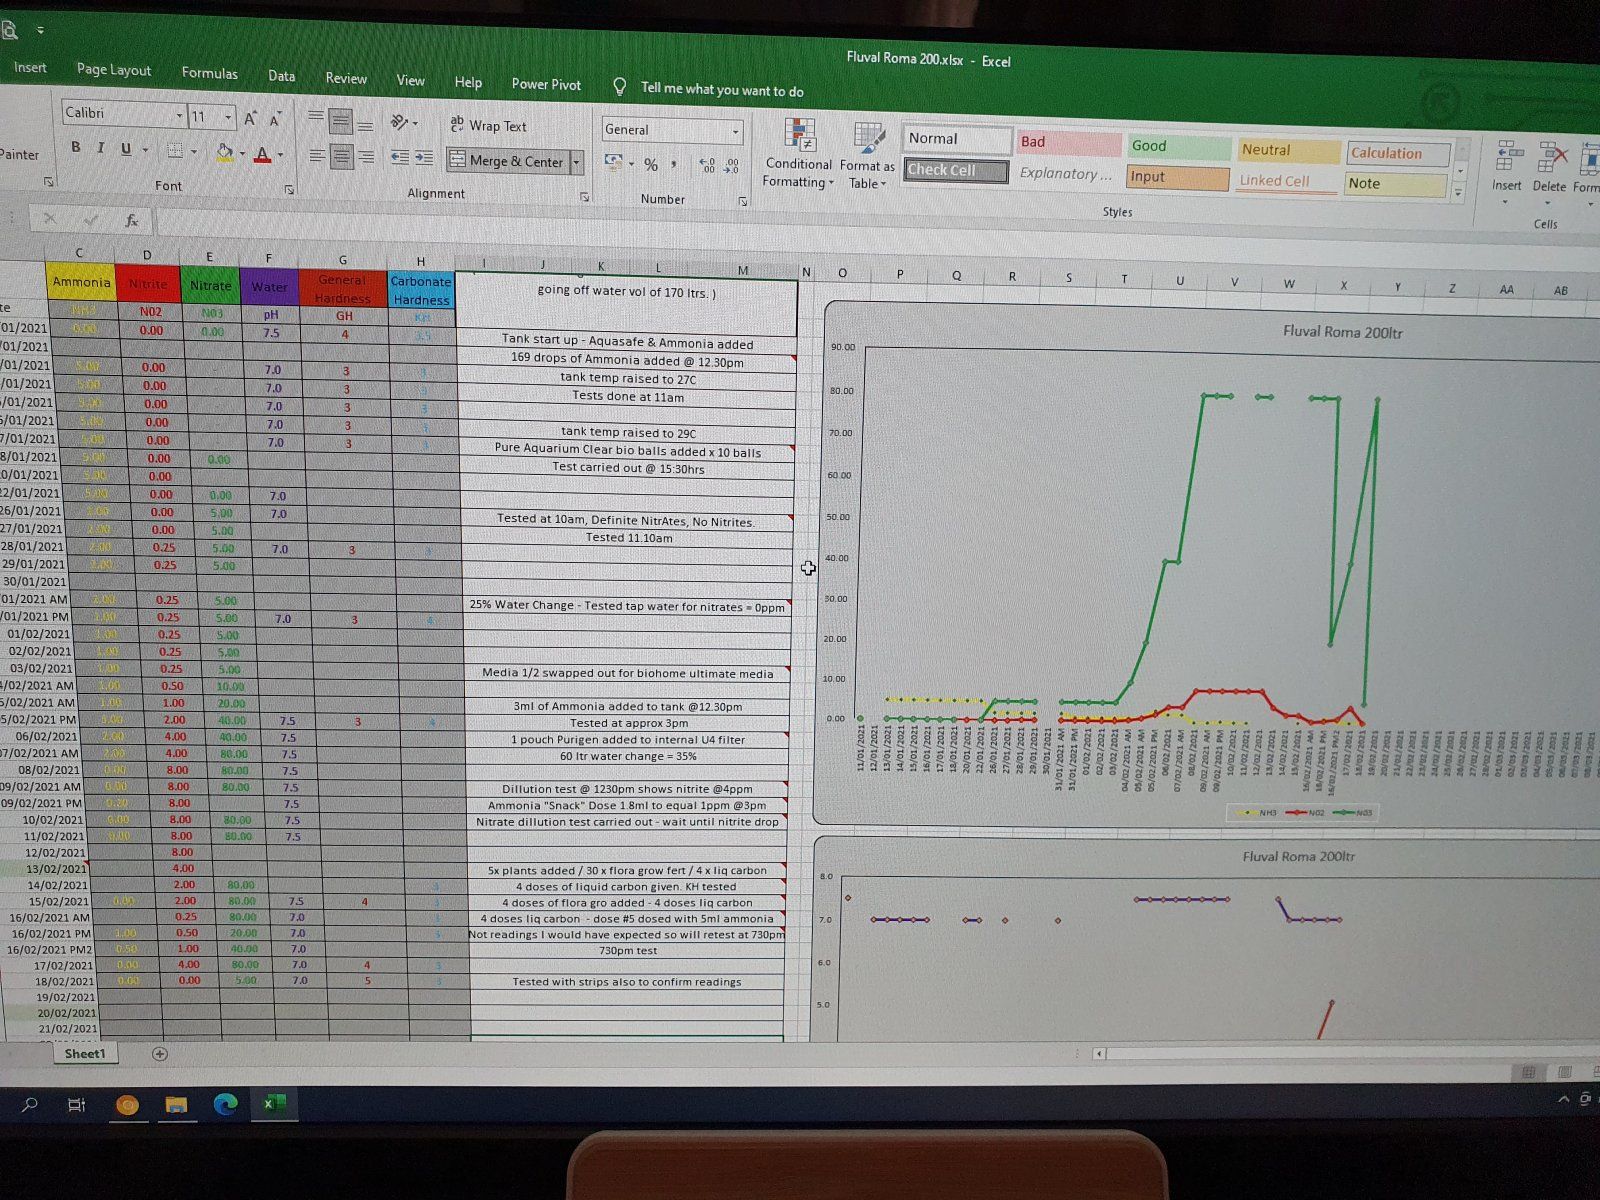The image size is (1600, 1200).
Task: Apply Middle Align to cells
Action: click(x=341, y=122)
